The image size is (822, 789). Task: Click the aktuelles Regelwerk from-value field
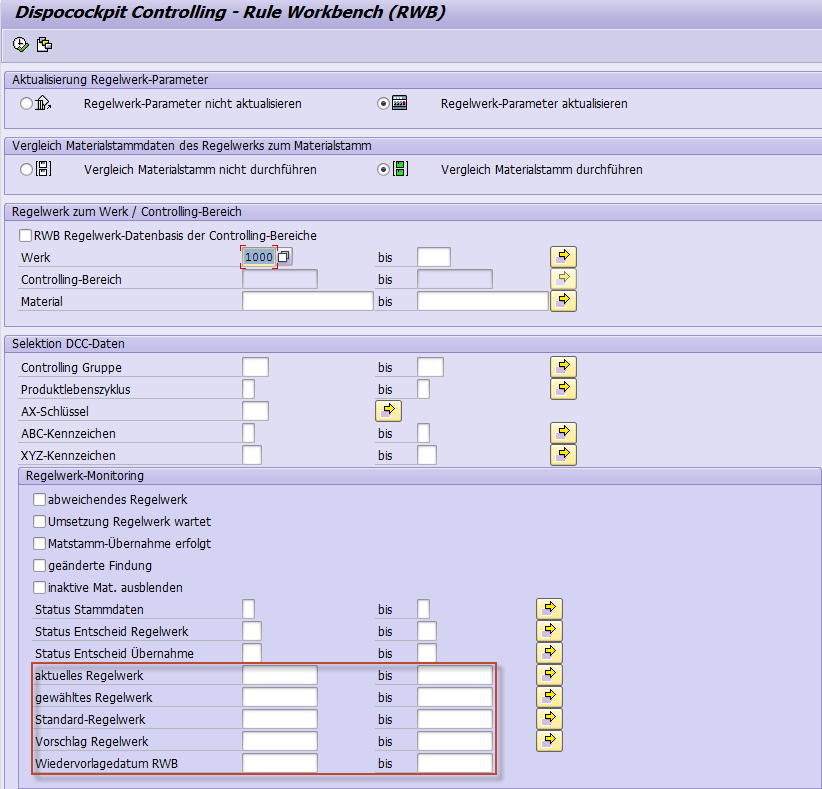click(x=279, y=675)
